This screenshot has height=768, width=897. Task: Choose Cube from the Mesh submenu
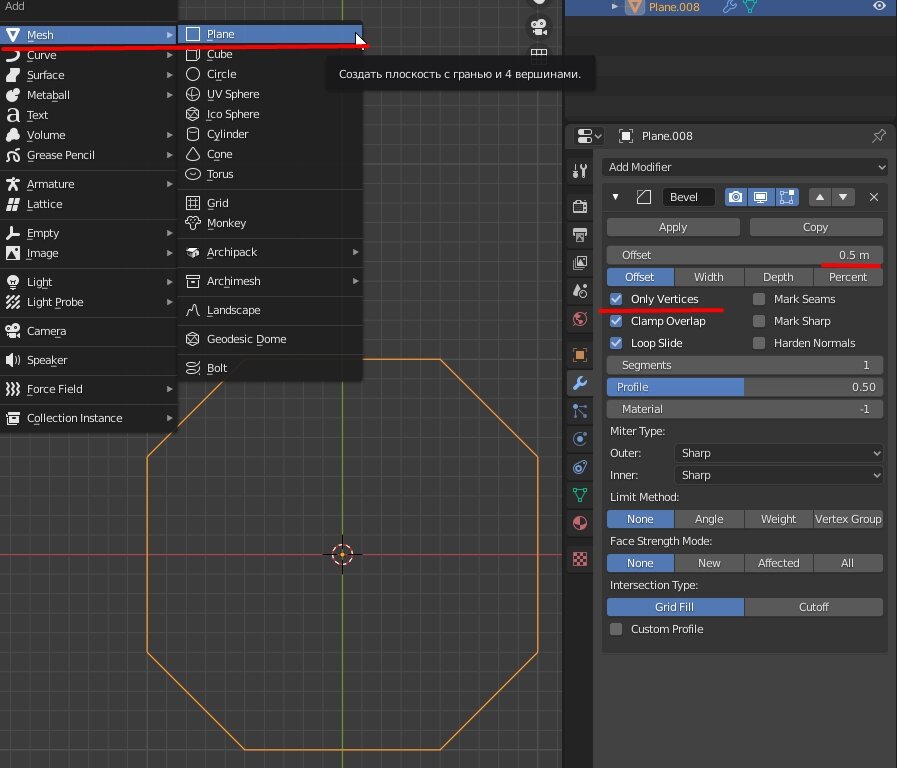pyautogui.click(x=220, y=54)
